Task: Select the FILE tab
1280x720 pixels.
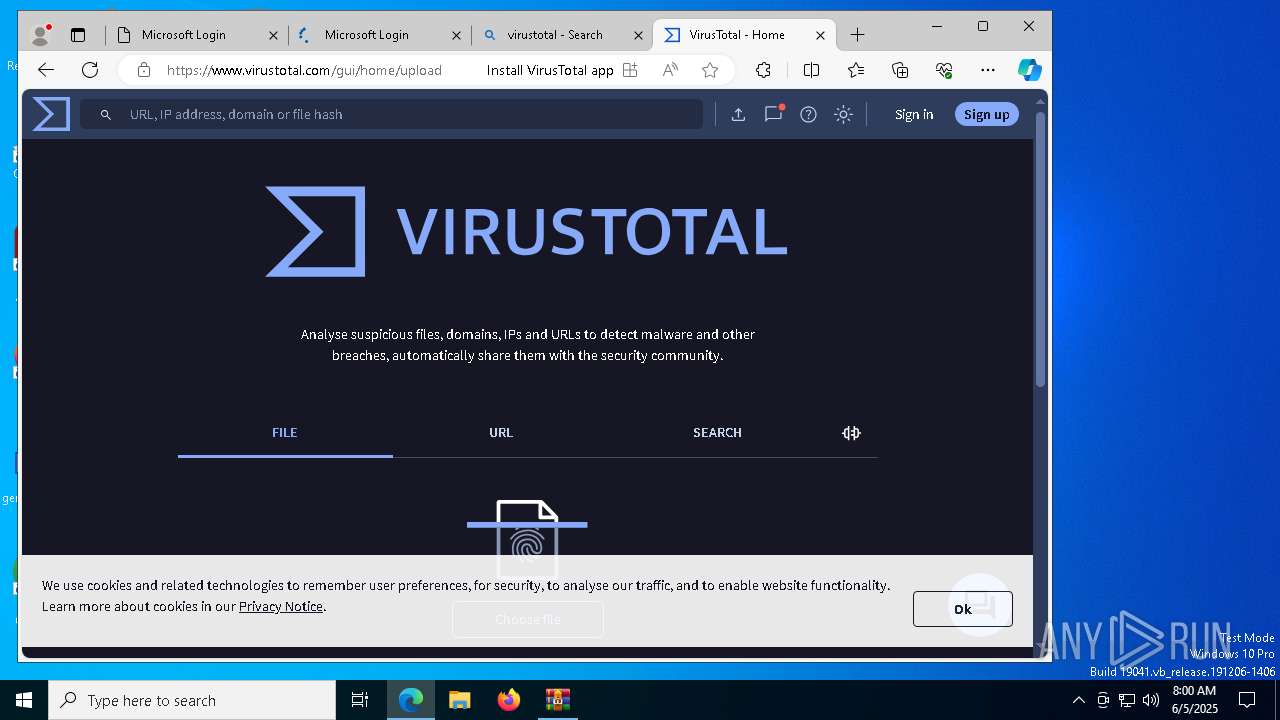Action: pyautogui.click(x=285, y=432)
